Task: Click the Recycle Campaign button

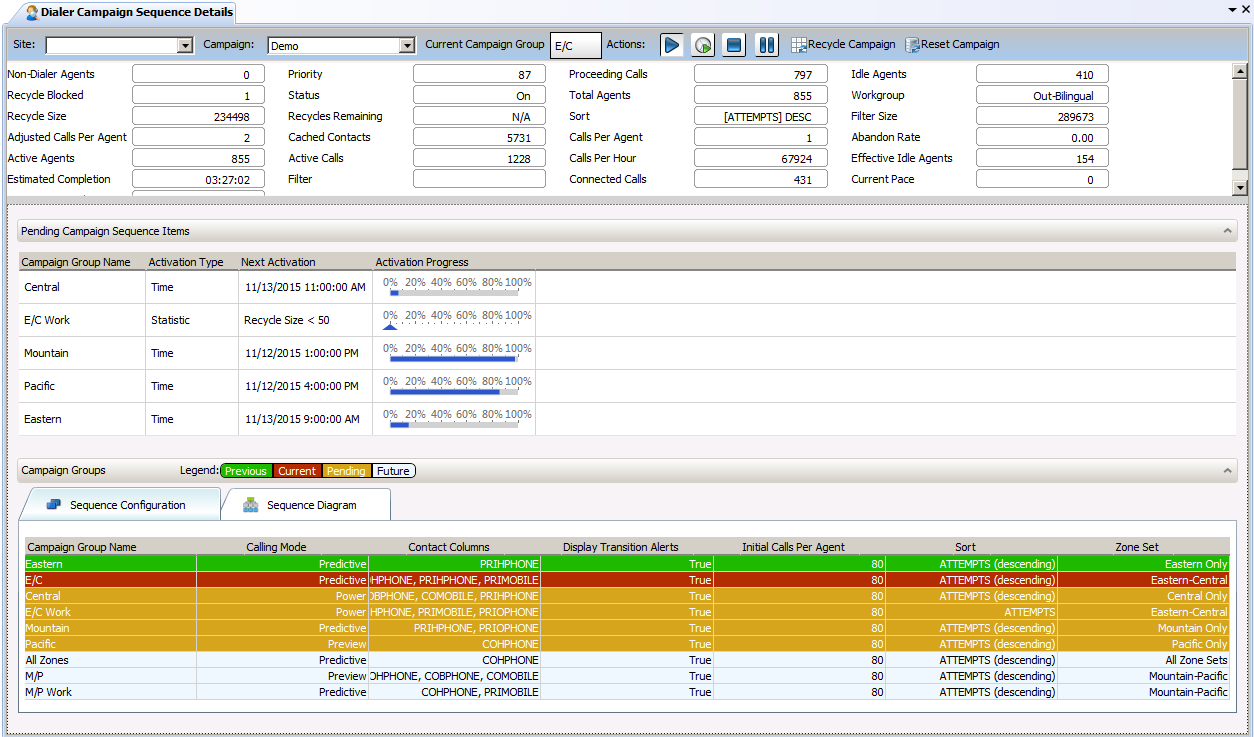Action: coord(843,44)
